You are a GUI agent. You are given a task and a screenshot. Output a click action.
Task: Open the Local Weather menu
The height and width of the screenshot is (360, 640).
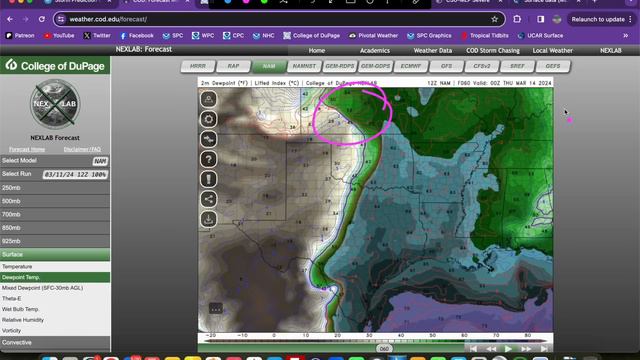click(552, 51)
